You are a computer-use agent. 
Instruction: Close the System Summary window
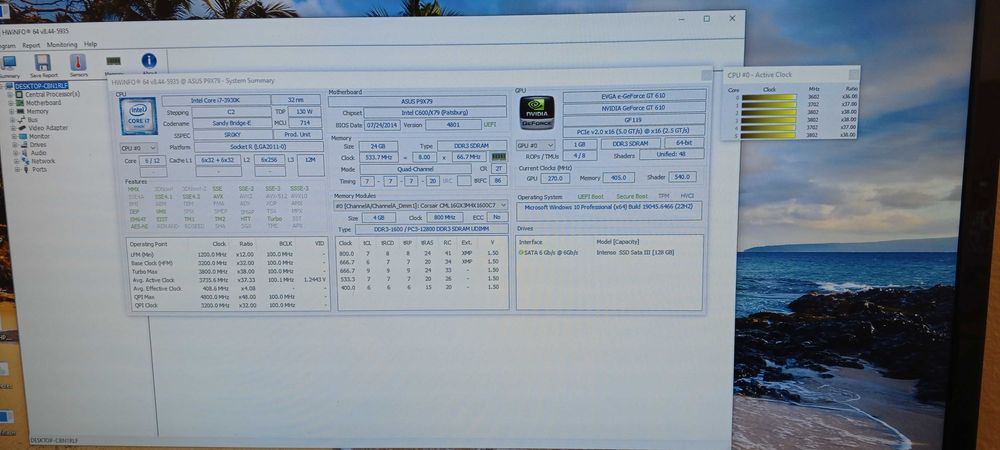[706, 75]
